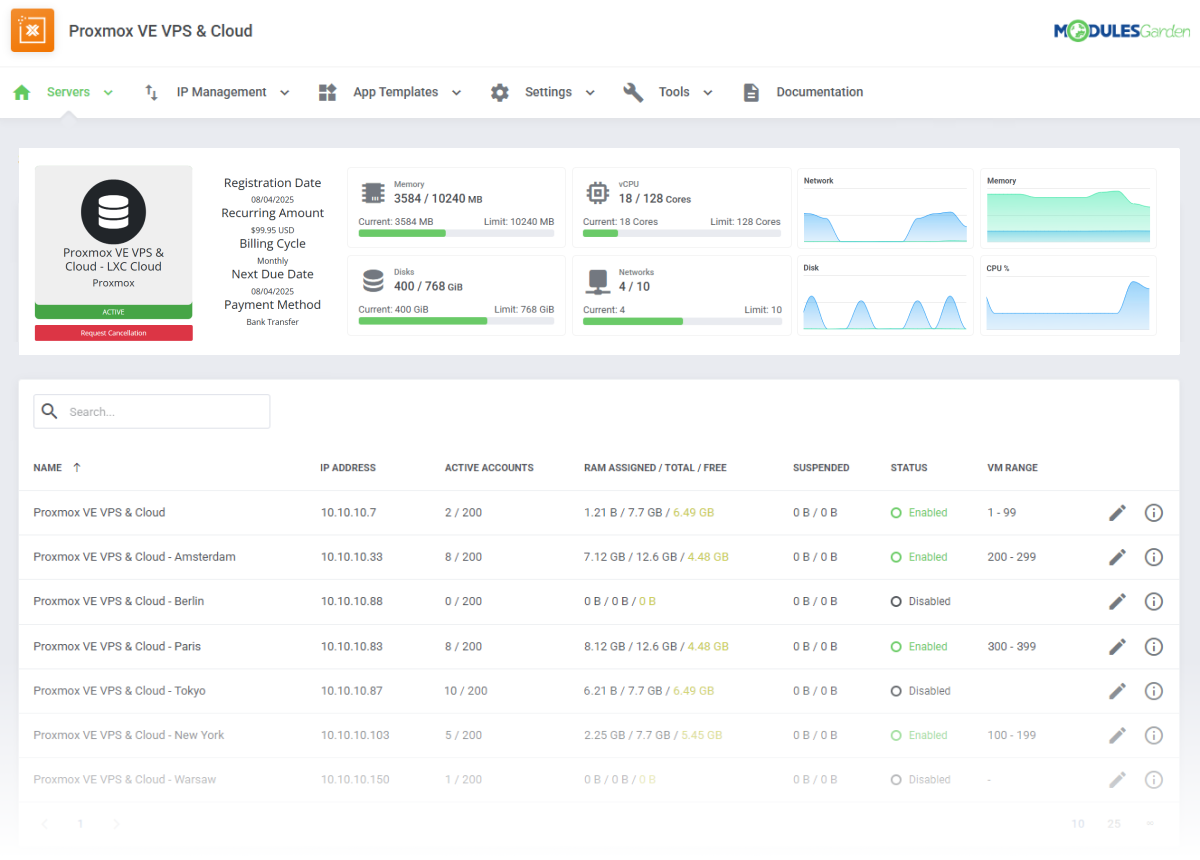Click the CPU % graph thumbnail

(x=1068, y=295)
